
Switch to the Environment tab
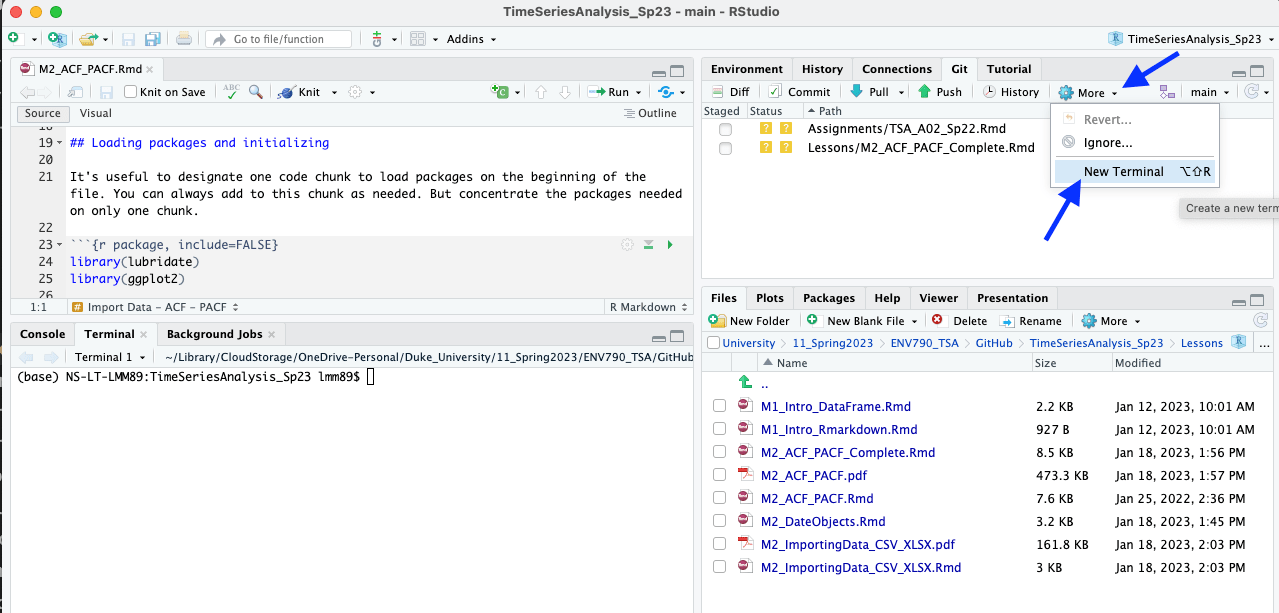click(x=747, y=69)
